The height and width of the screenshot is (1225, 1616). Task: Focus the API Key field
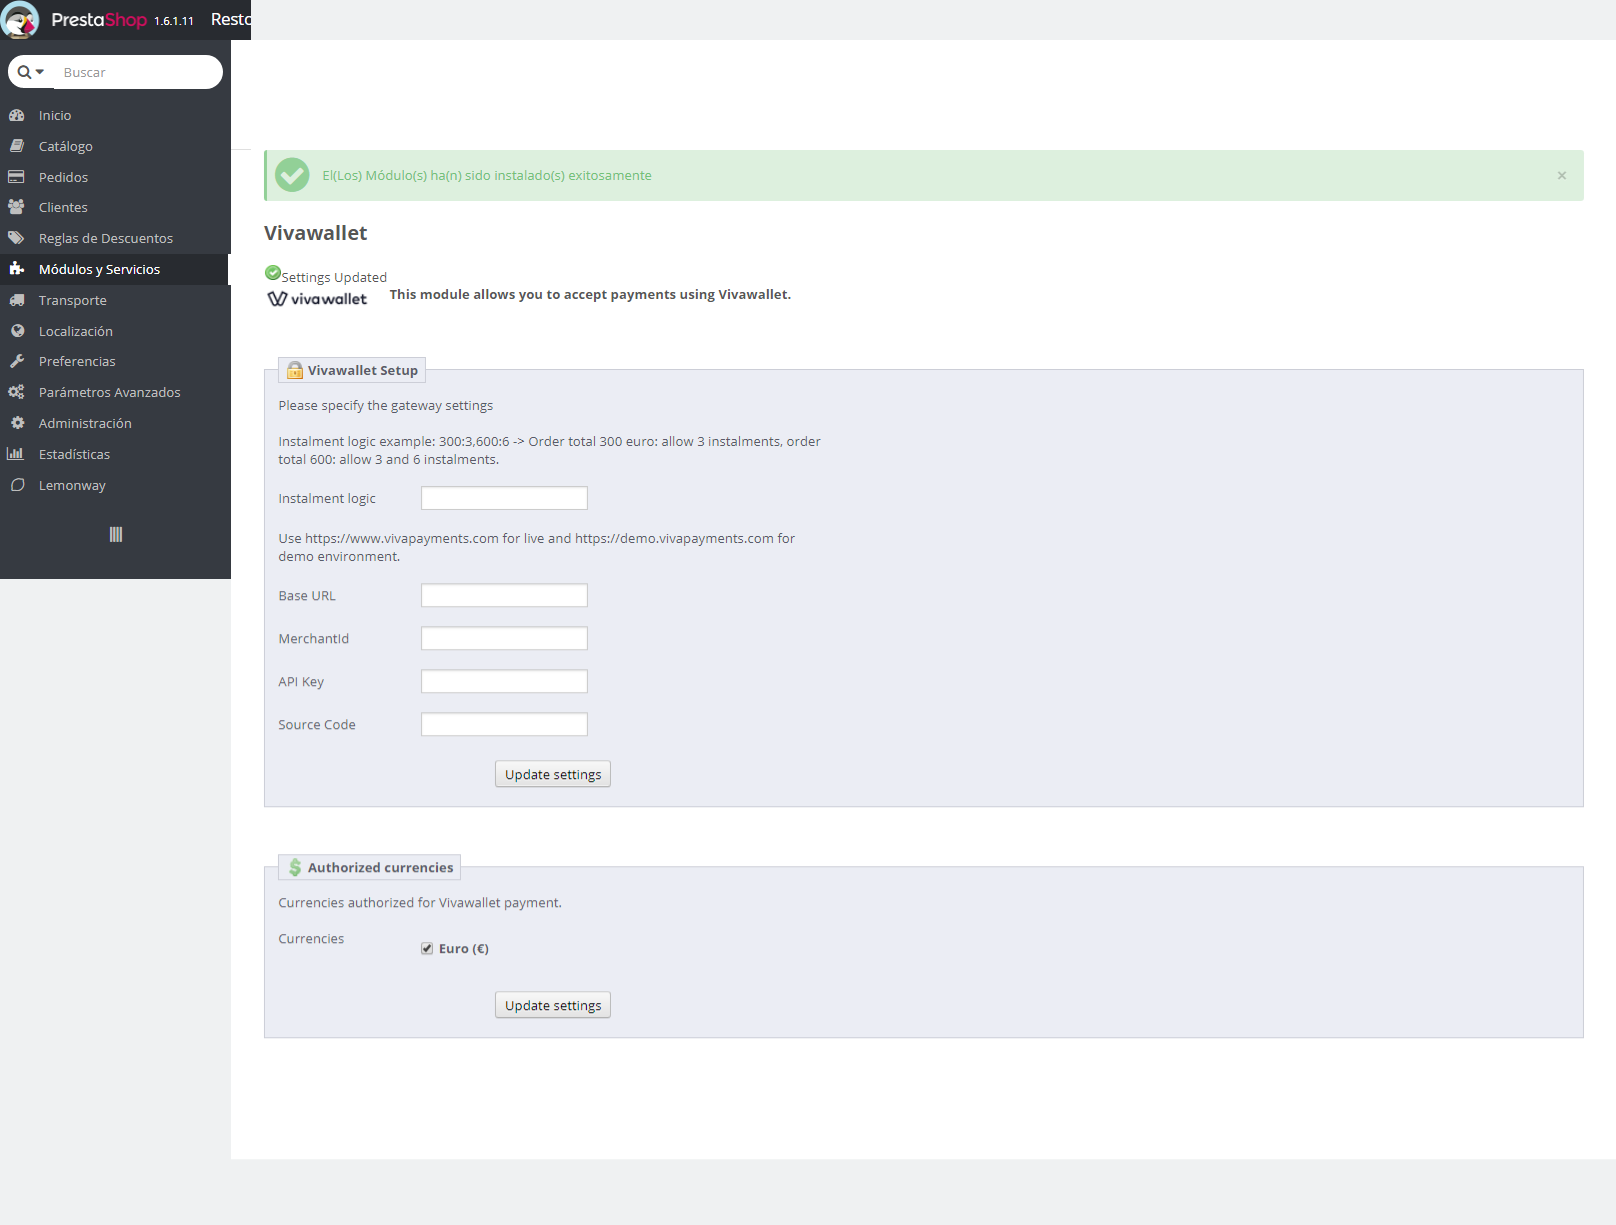[x=504, y=681]
